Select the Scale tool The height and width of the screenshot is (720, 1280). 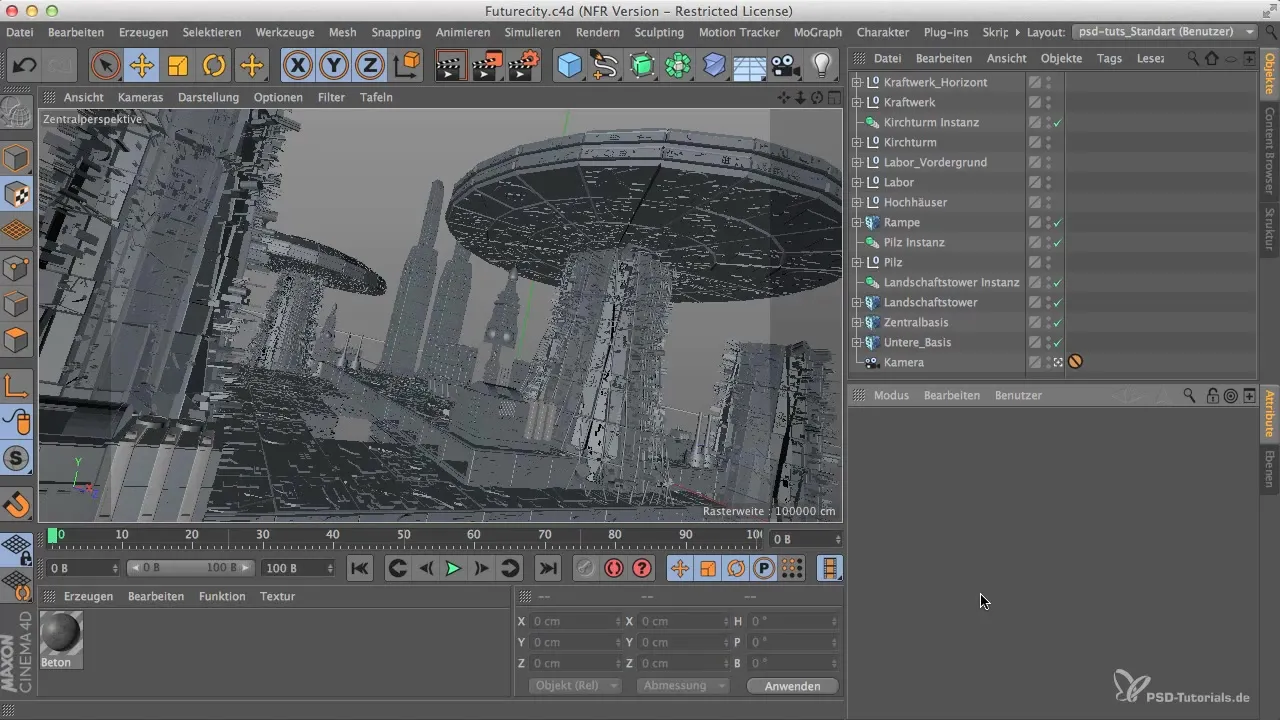[178, 66]
